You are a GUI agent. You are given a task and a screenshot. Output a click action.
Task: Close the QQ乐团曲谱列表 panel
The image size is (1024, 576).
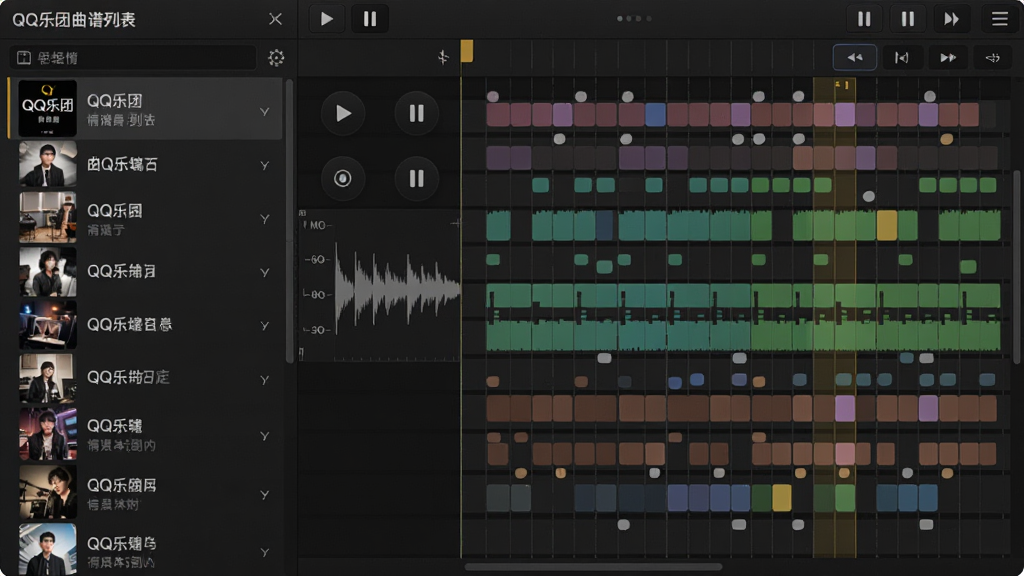(276, 19)
